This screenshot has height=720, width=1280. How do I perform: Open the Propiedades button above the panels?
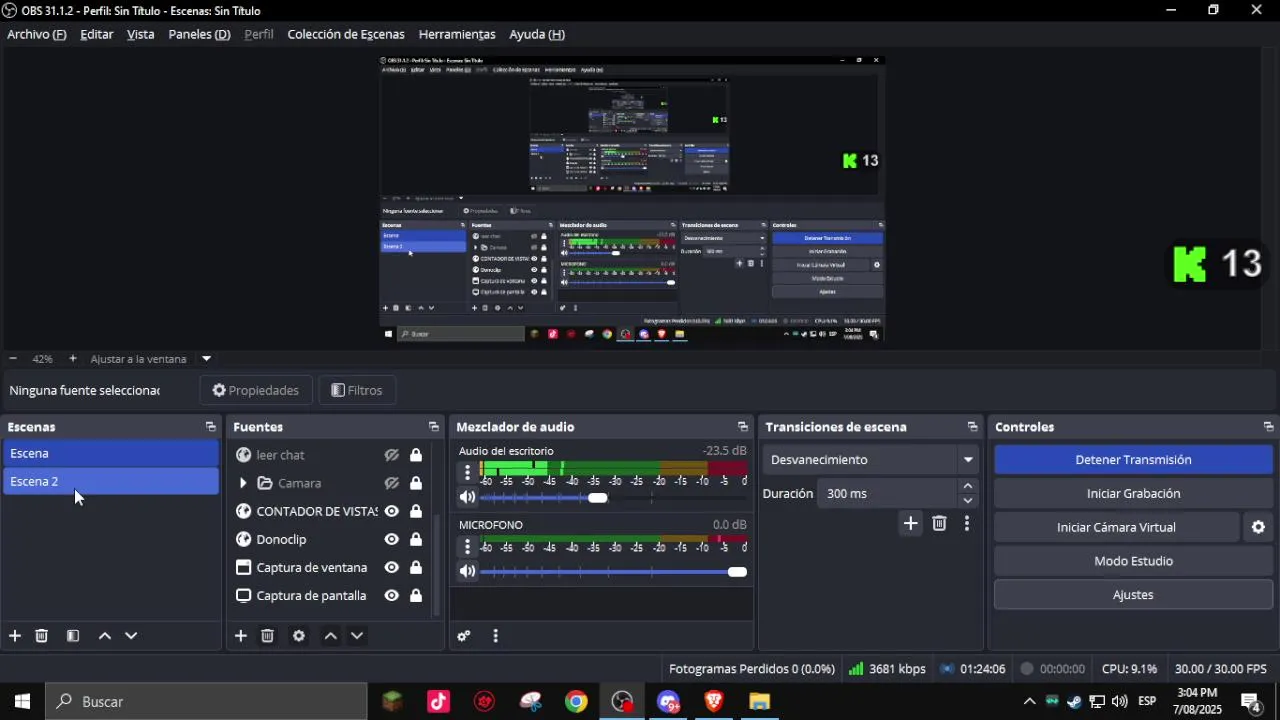[x=256, y=390]
